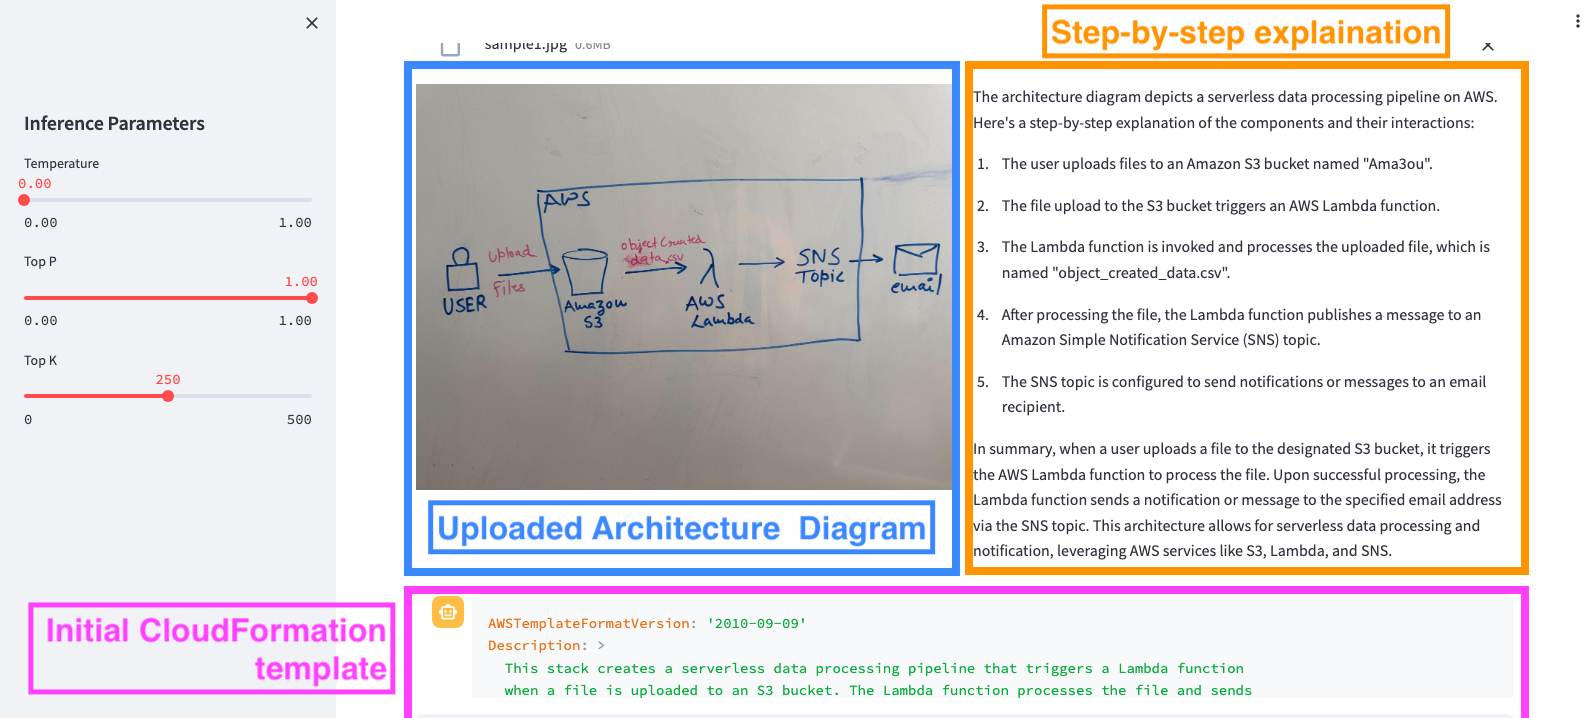Click step 1 about user uploading files
This screenshot has width=1588, height=718.
[1217, 164]
